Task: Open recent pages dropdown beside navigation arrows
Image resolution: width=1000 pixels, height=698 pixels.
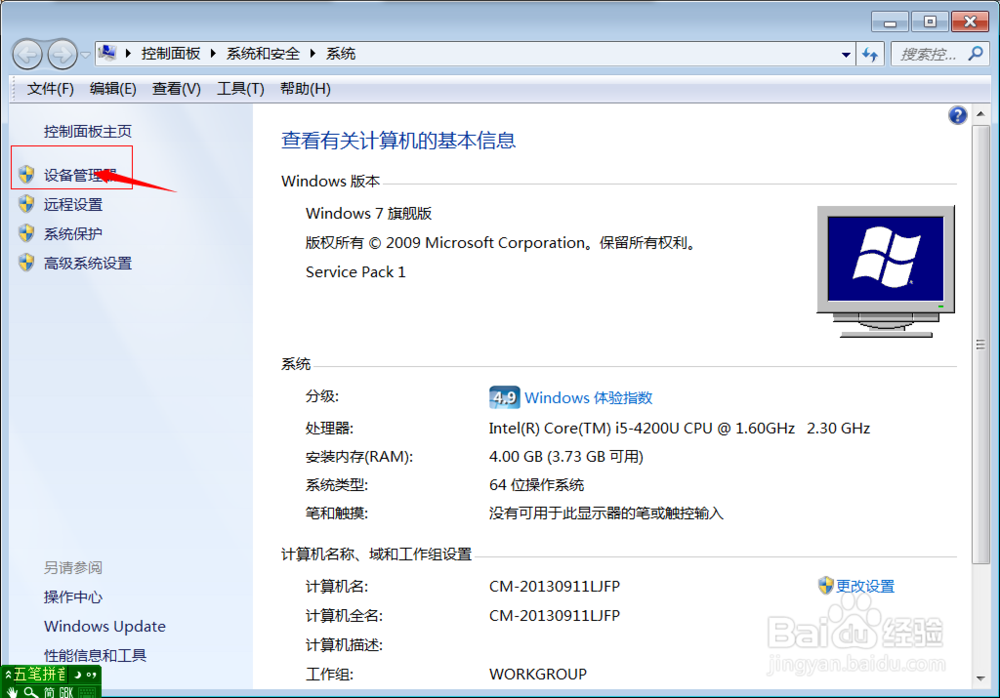Action: point(85,56)
